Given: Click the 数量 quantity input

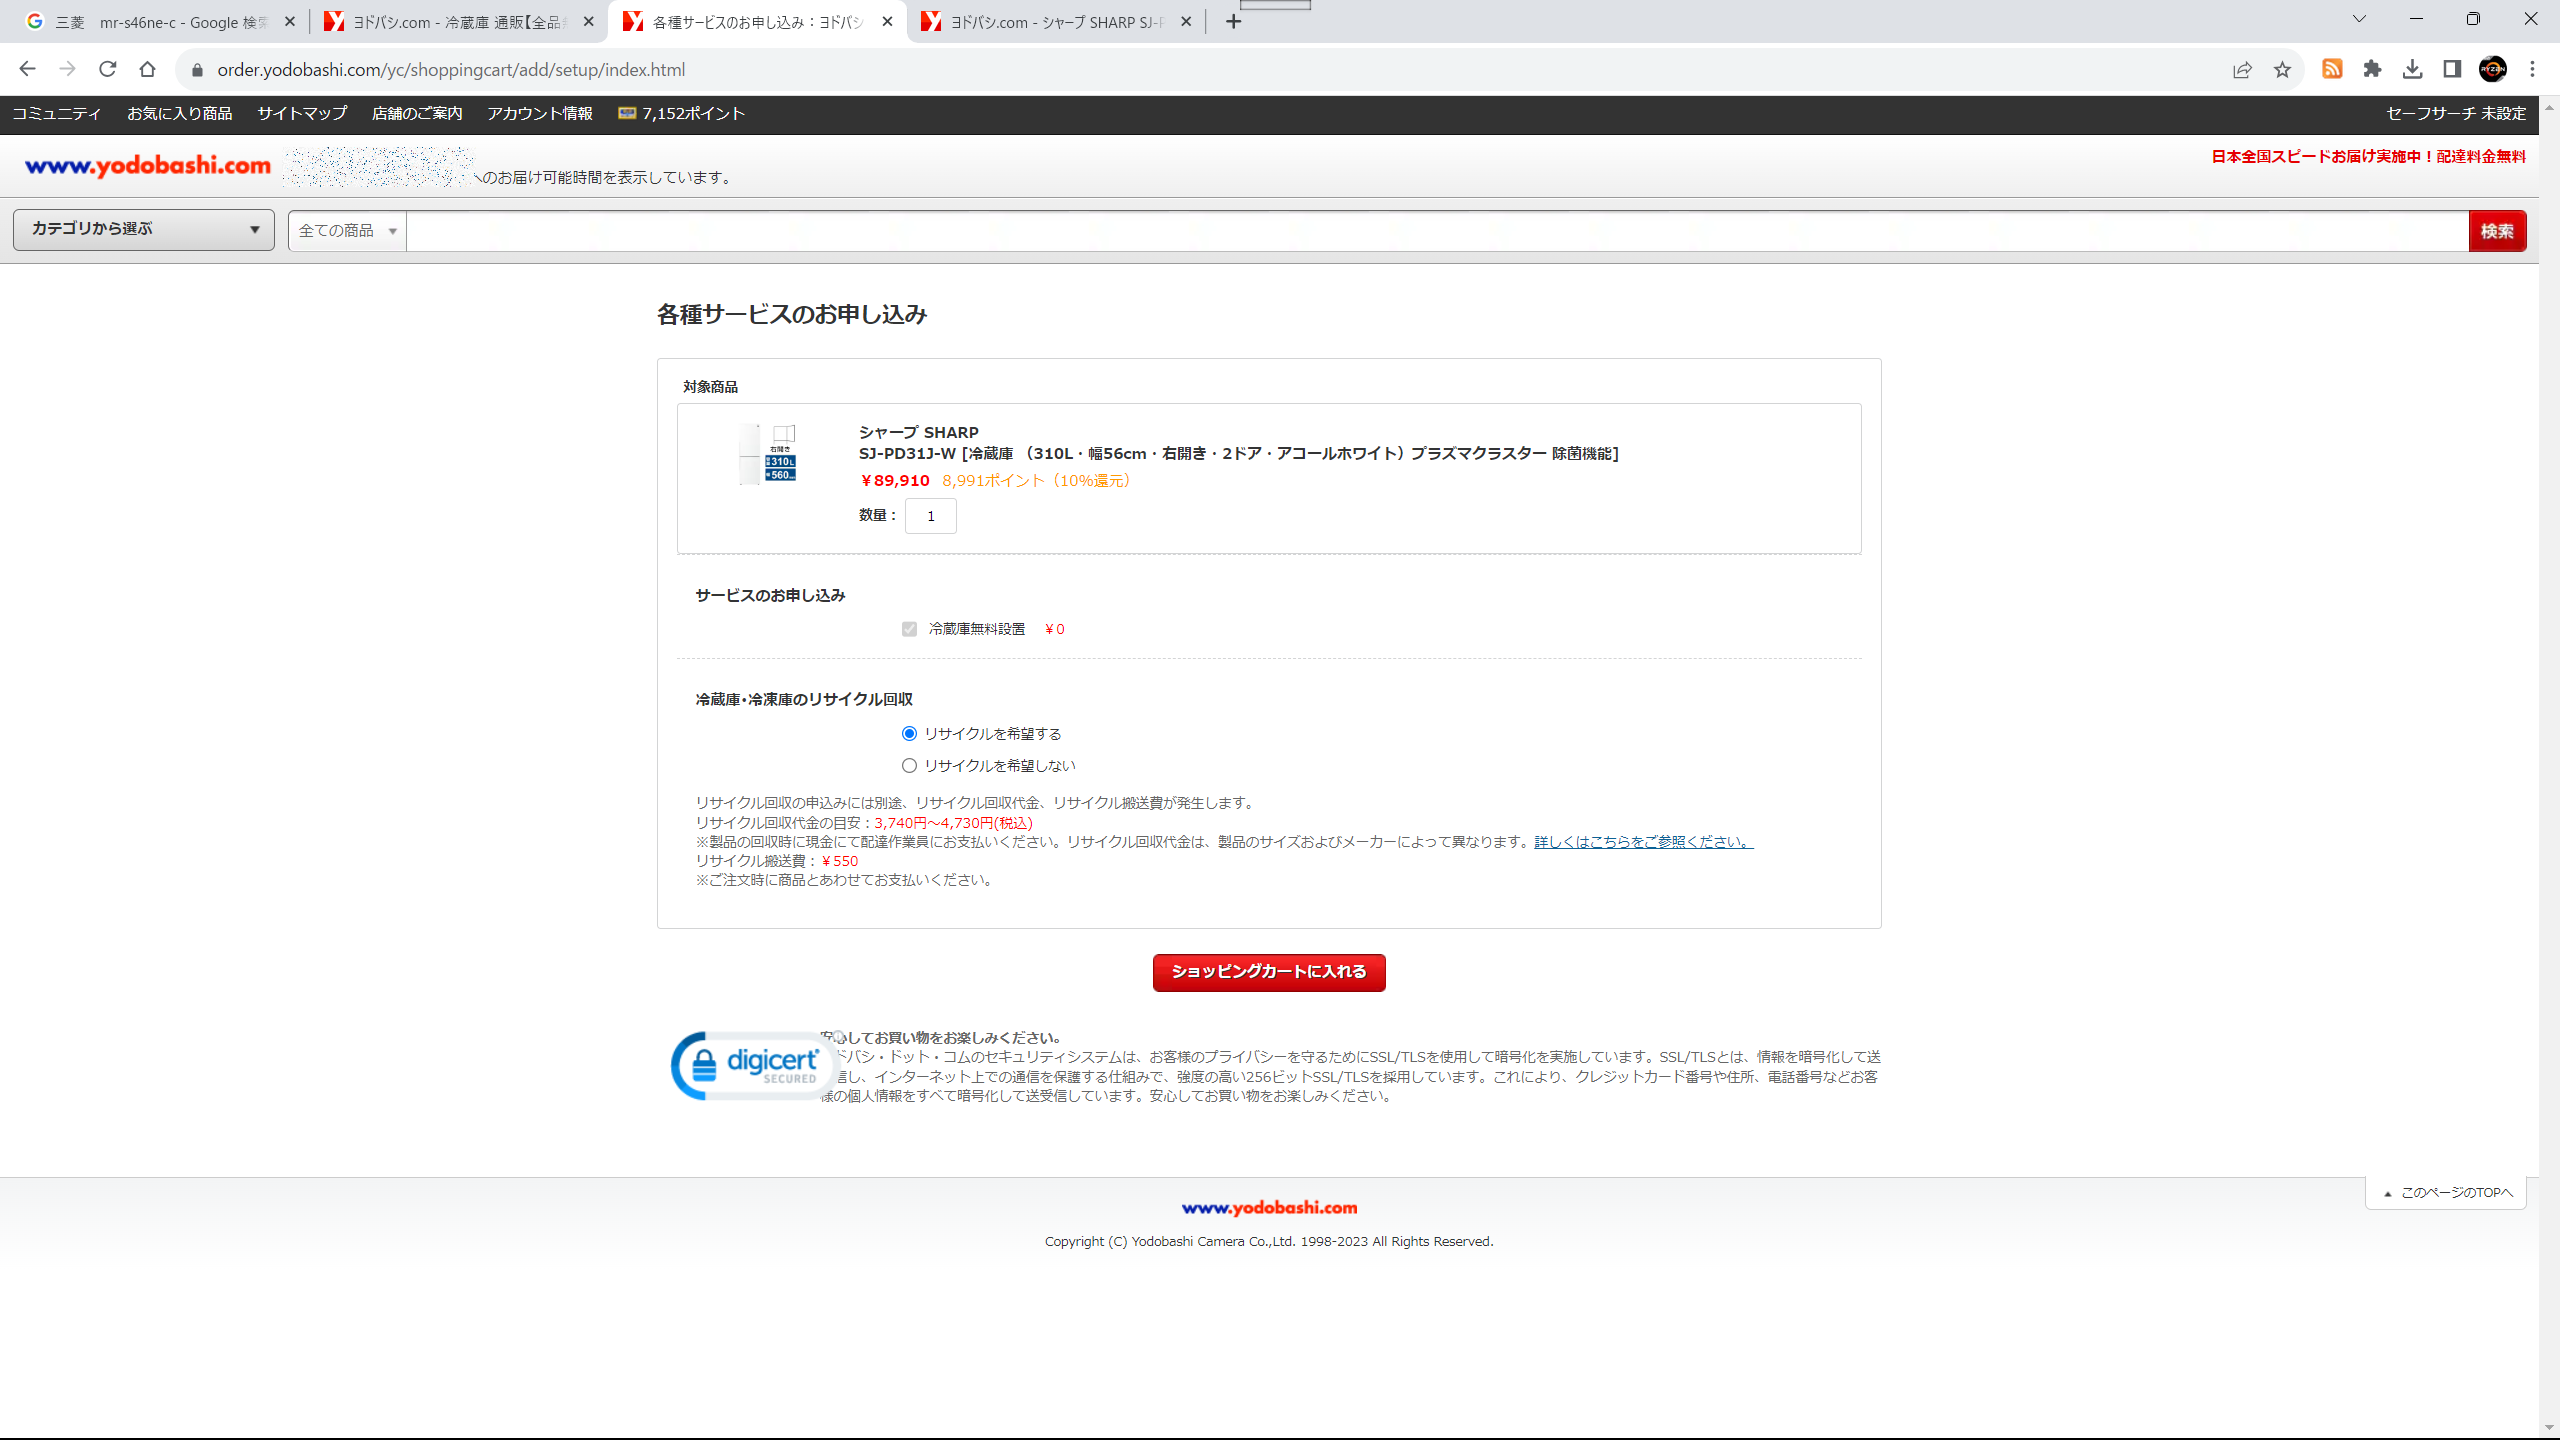Looking at the screenshot, I should coord(930,516).
